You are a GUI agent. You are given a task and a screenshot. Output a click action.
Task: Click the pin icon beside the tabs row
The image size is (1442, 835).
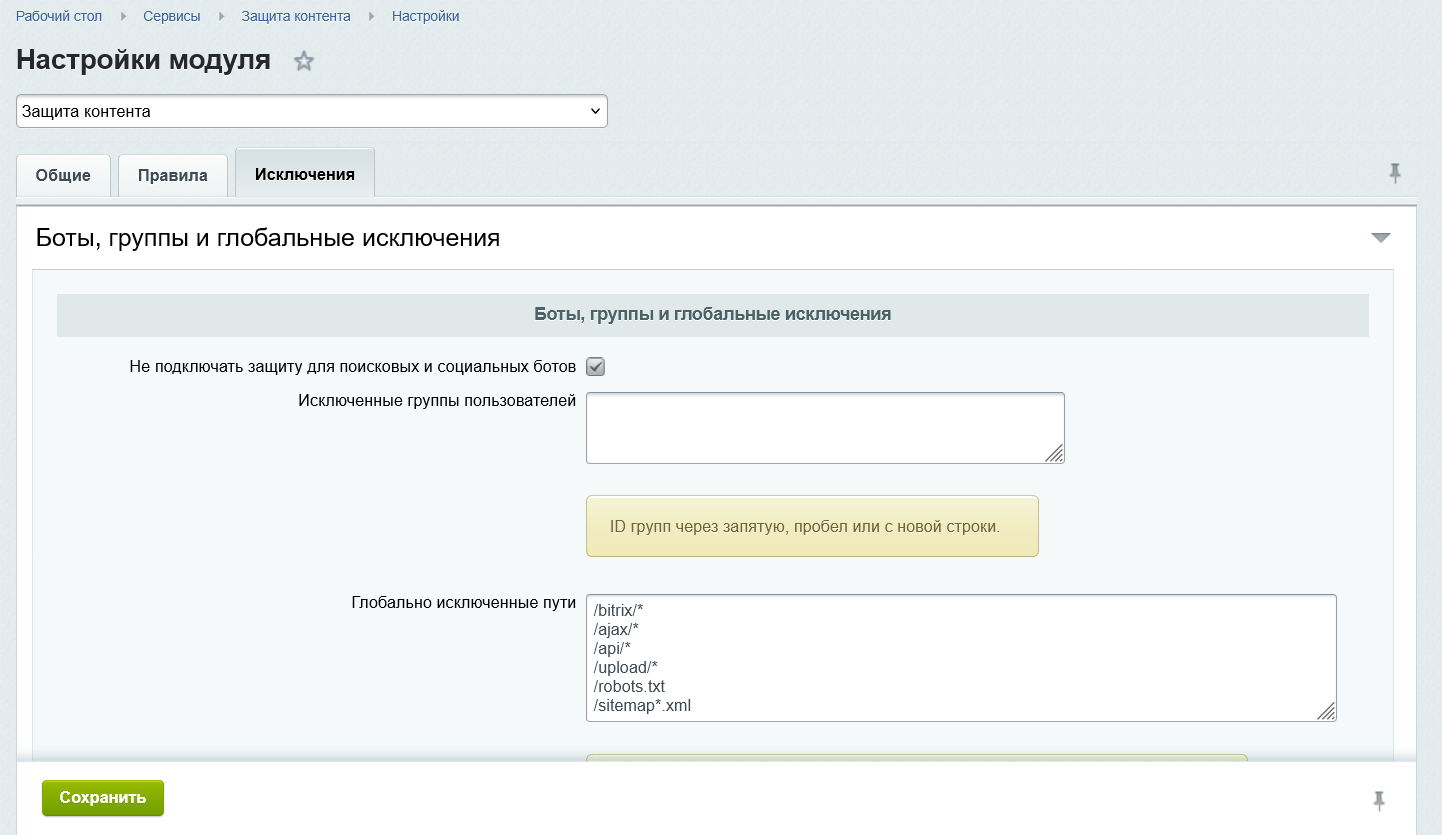pos(1395,174)
